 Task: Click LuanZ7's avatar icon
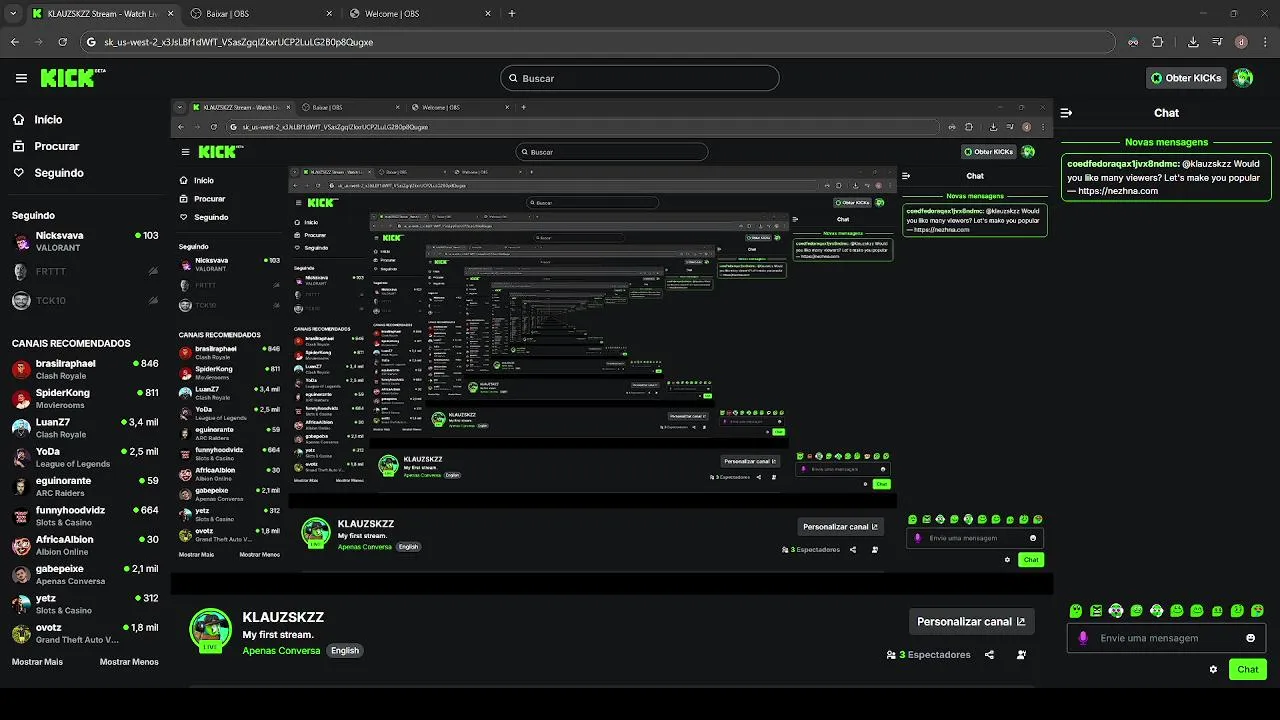(21, 427)
